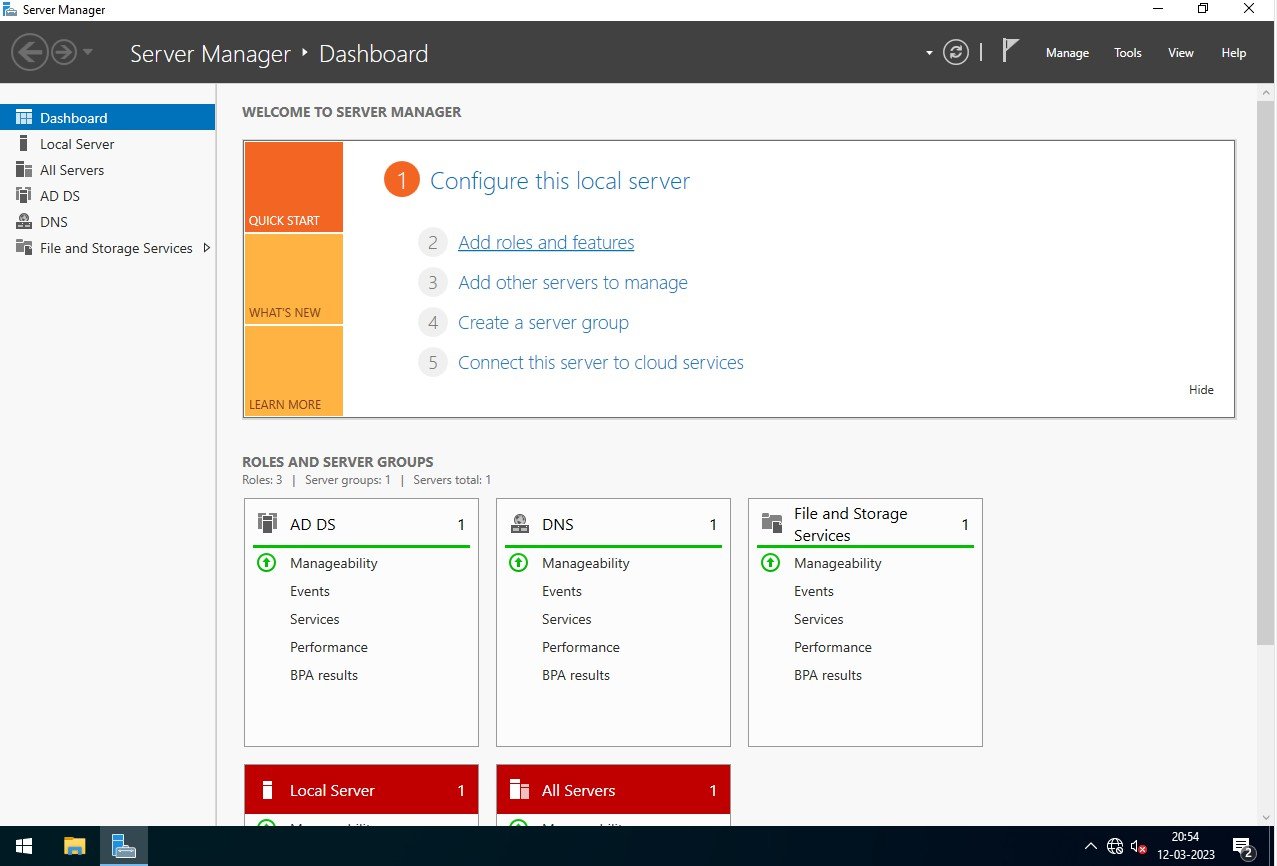Screen dimensions: 1277x866
Task: Select the LEARN MORE tile
Action: [294, 371]
